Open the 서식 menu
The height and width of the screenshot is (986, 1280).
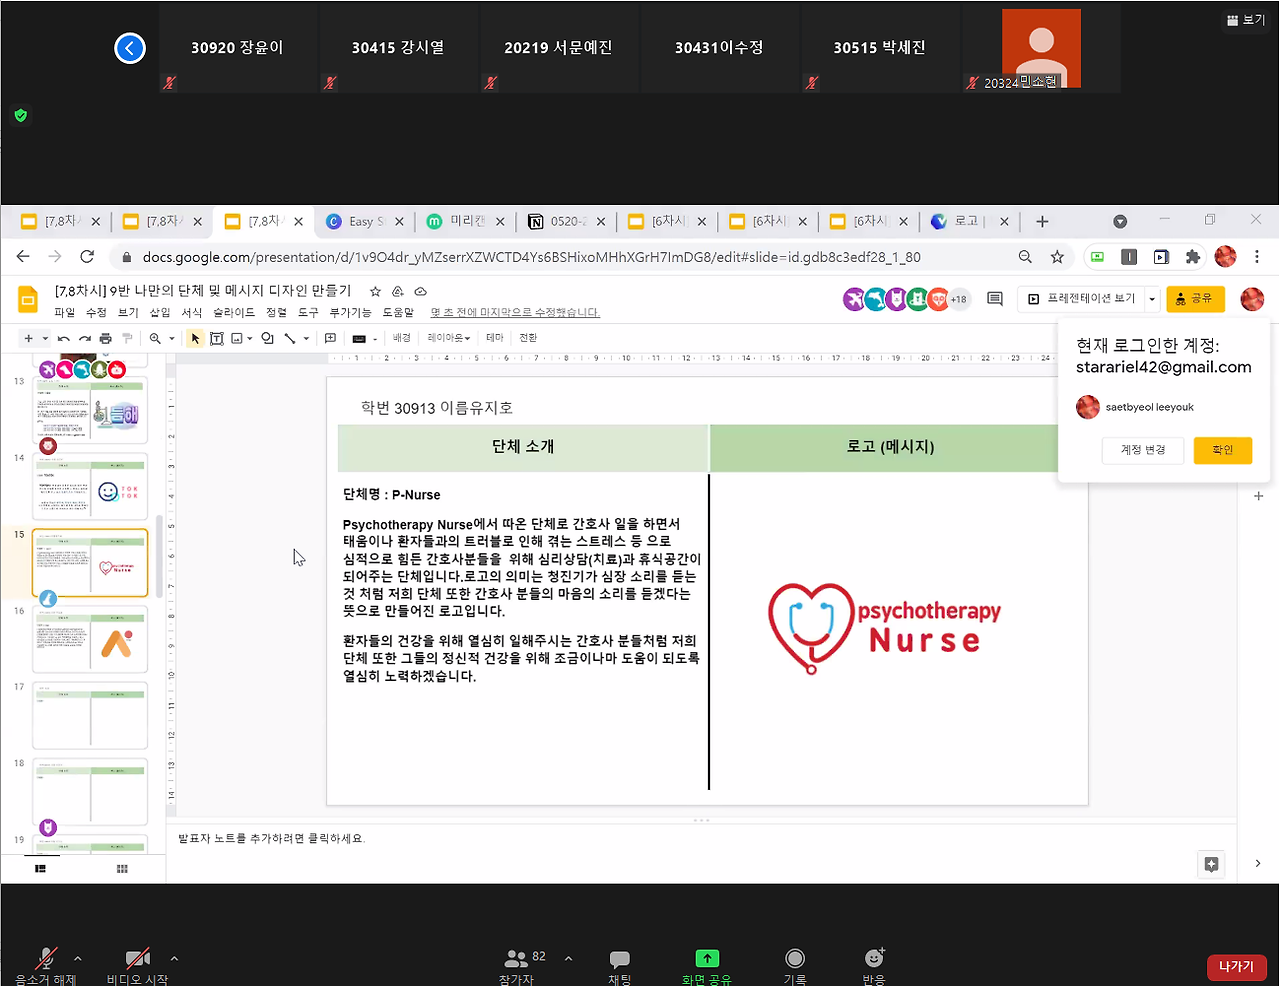point(191,312)
